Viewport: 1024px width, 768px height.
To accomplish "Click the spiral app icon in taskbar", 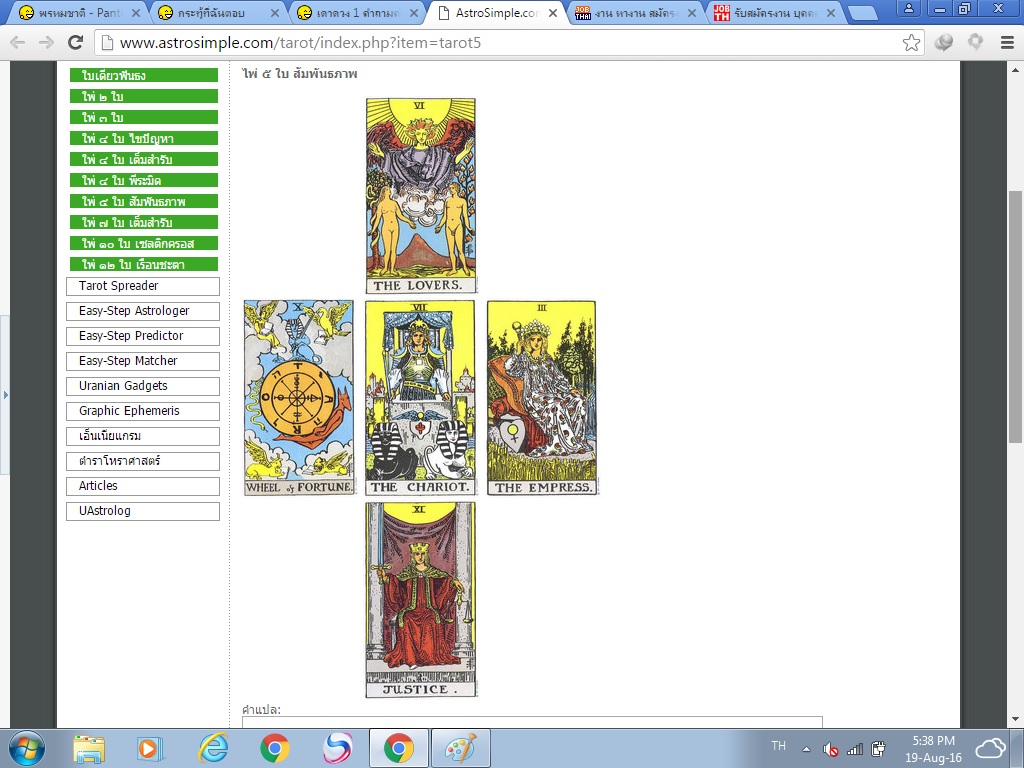I will click(337, 748).
